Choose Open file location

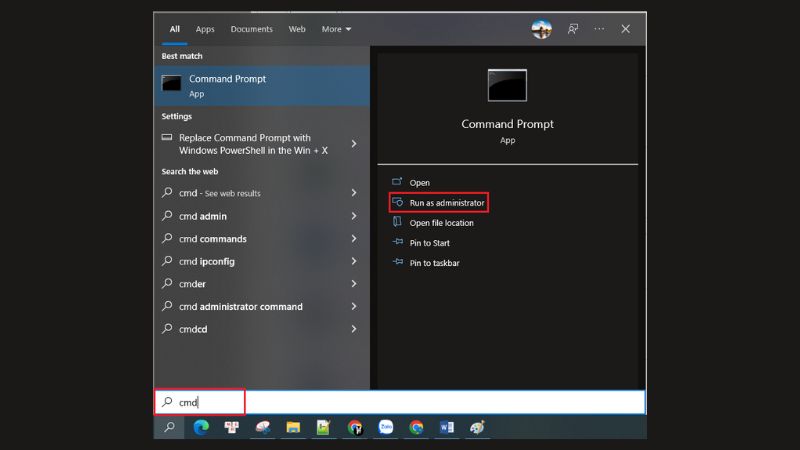[x=441, y=223]
